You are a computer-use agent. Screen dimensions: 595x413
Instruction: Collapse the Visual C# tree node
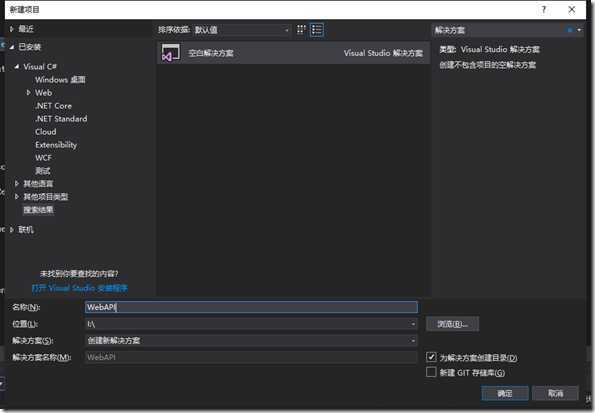(17, 66)
